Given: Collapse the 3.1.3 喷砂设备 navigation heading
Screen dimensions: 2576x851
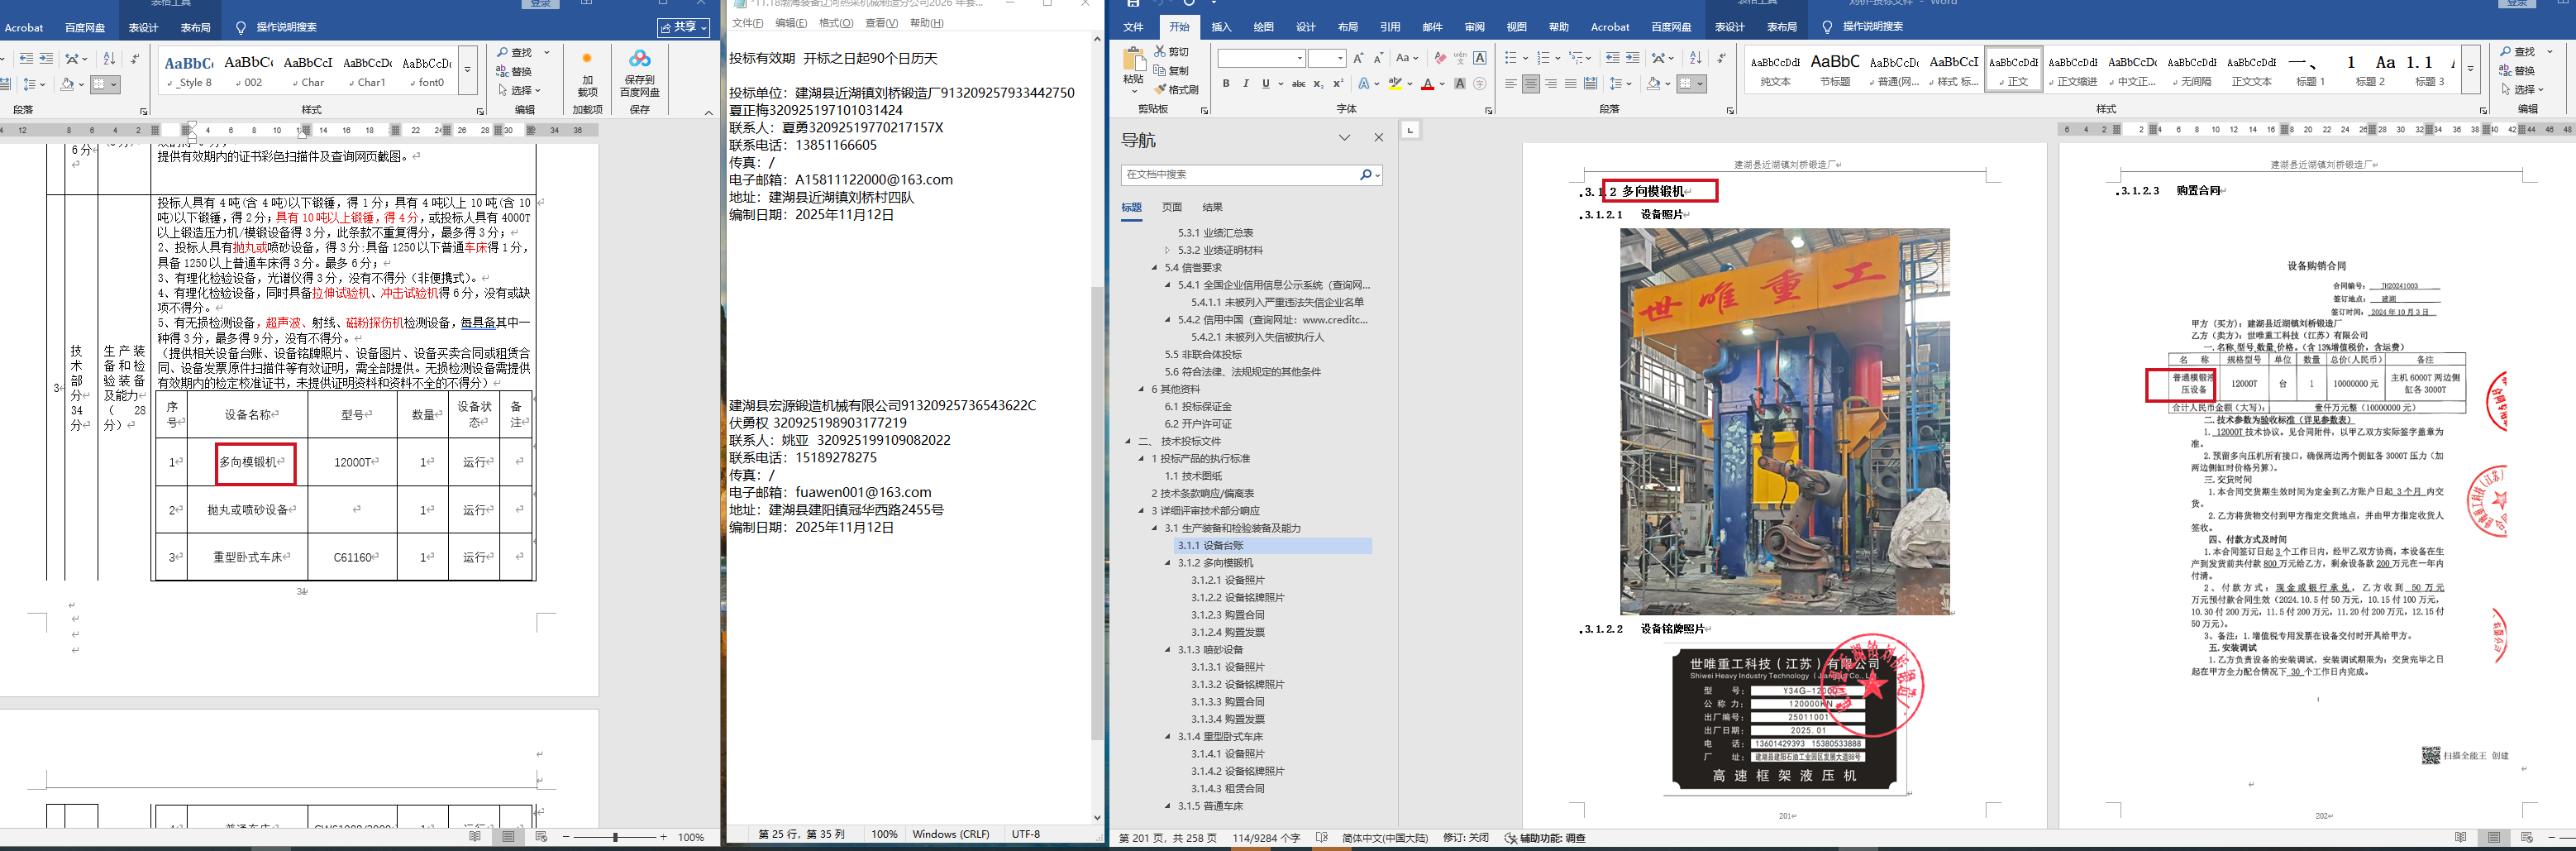Looking at the screenshot, I should point(1167,650).
